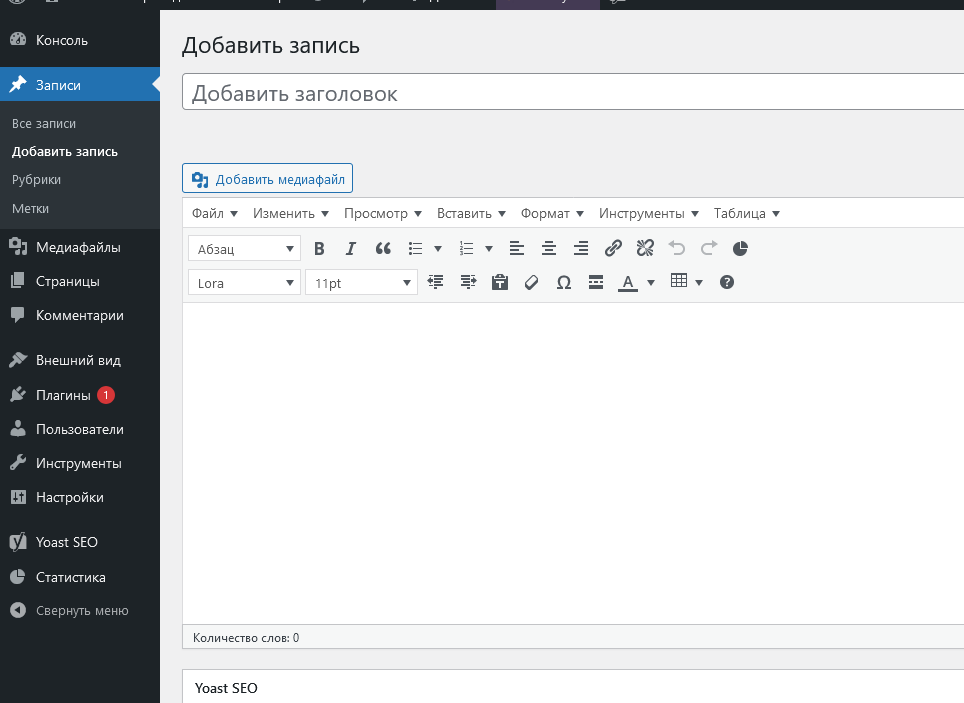Viewport: 964px width, 703px height.
Task: Collapse sidebar via Свернуть меню
Action: [81, 610]
